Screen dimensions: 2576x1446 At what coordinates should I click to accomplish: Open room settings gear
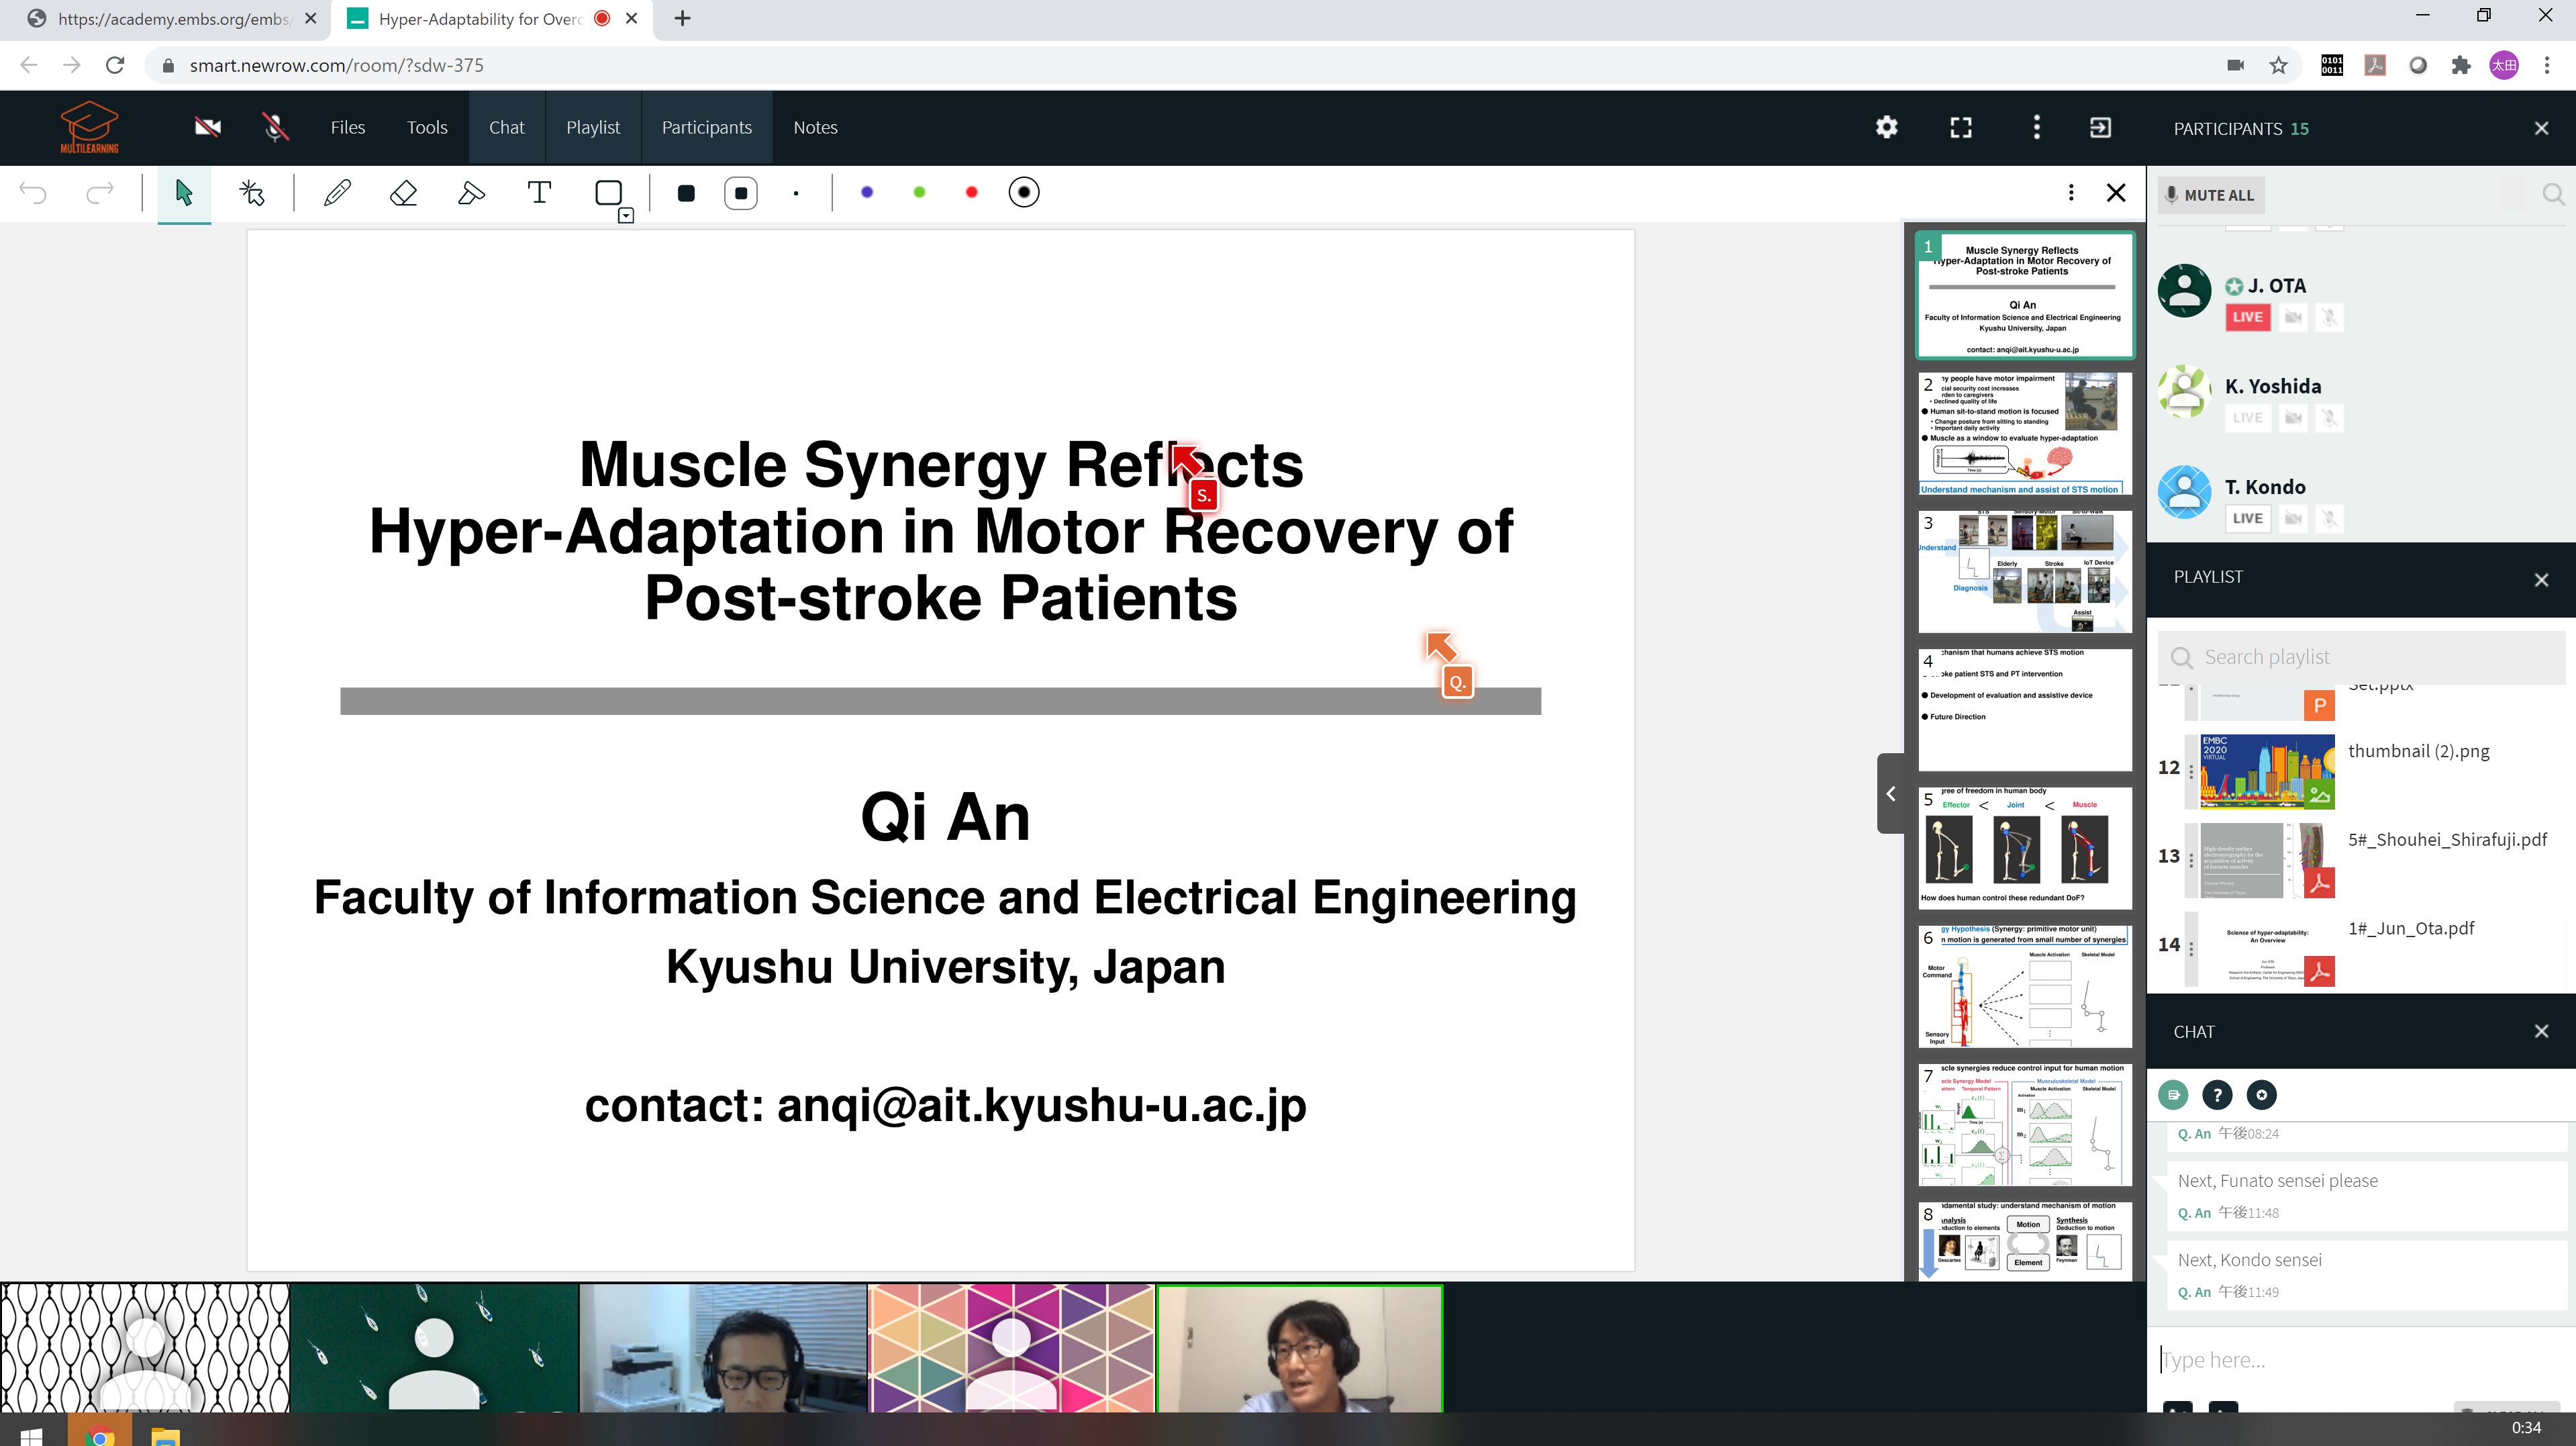point(1886,127)
